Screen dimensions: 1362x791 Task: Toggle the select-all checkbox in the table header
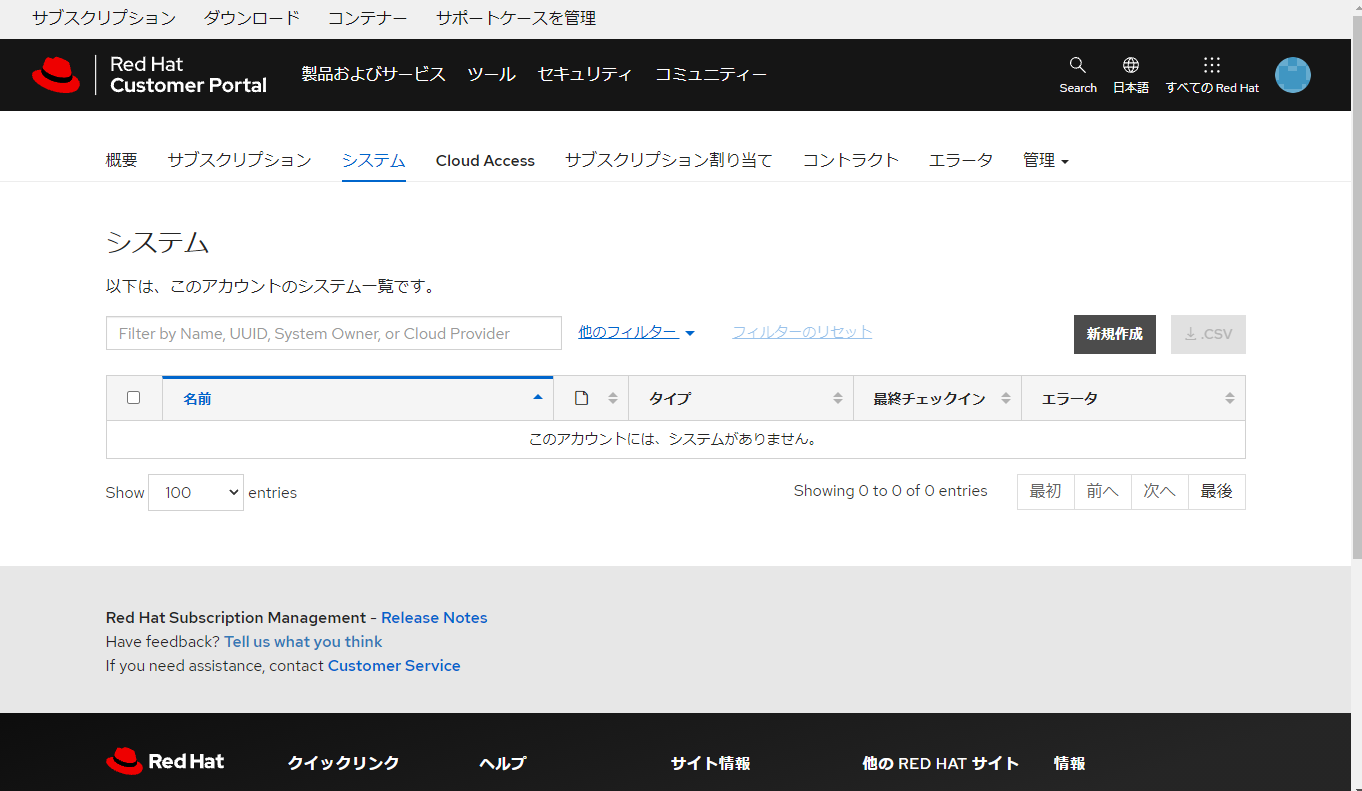[133, 397]
